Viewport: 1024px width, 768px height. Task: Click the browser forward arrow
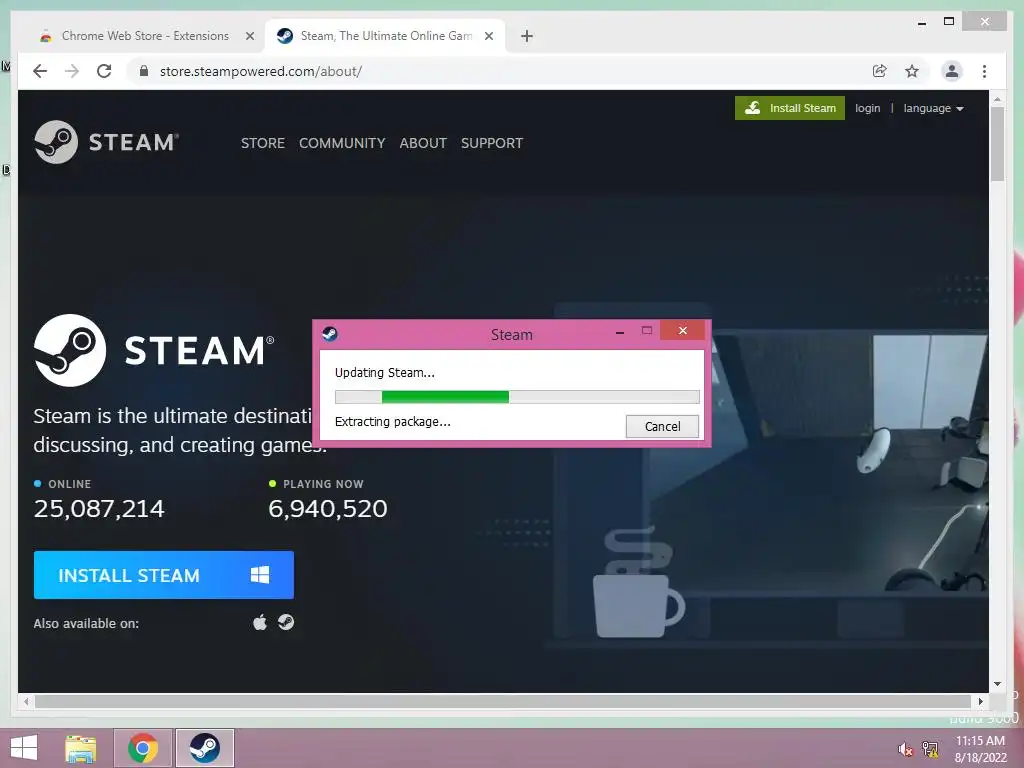pyautogui.click(x=72, y=71)
